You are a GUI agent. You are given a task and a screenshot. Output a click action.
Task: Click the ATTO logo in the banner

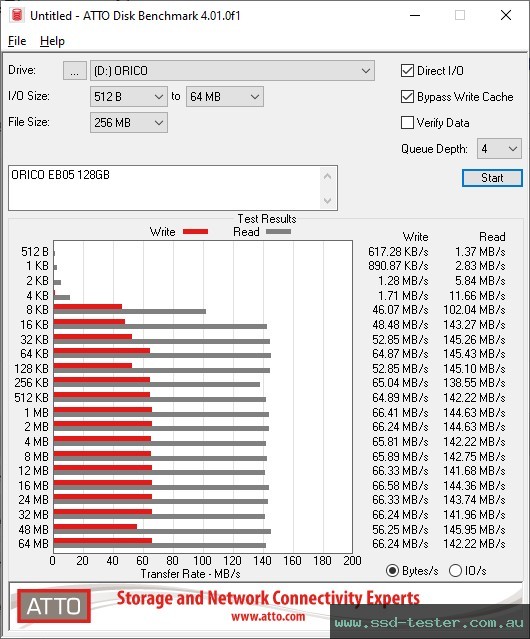click(54, 606)
